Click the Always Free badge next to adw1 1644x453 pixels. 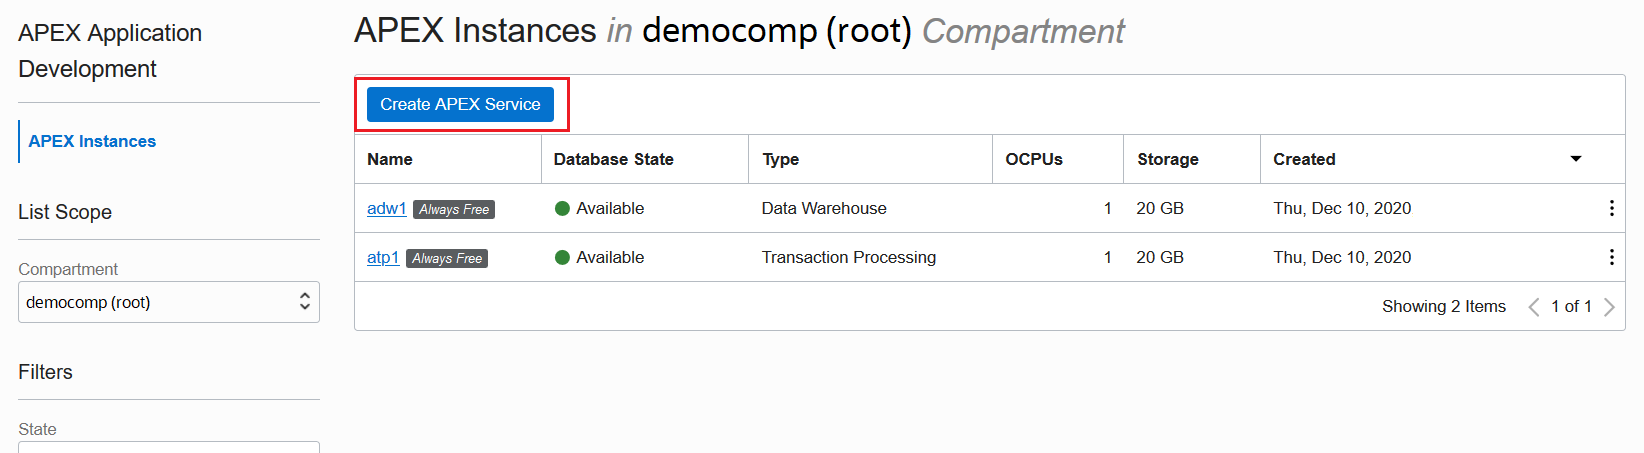(x=454, y=209)
